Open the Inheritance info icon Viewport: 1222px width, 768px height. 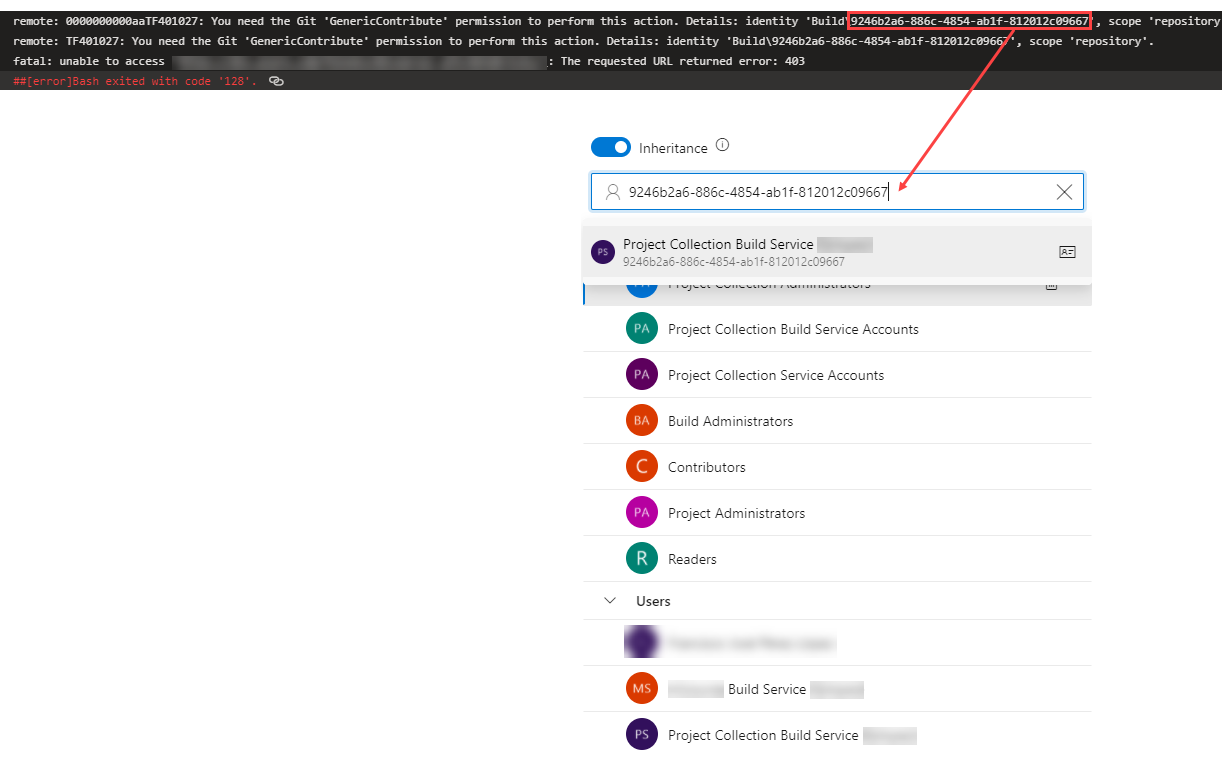pyautogui.click(x=723, y=145)
